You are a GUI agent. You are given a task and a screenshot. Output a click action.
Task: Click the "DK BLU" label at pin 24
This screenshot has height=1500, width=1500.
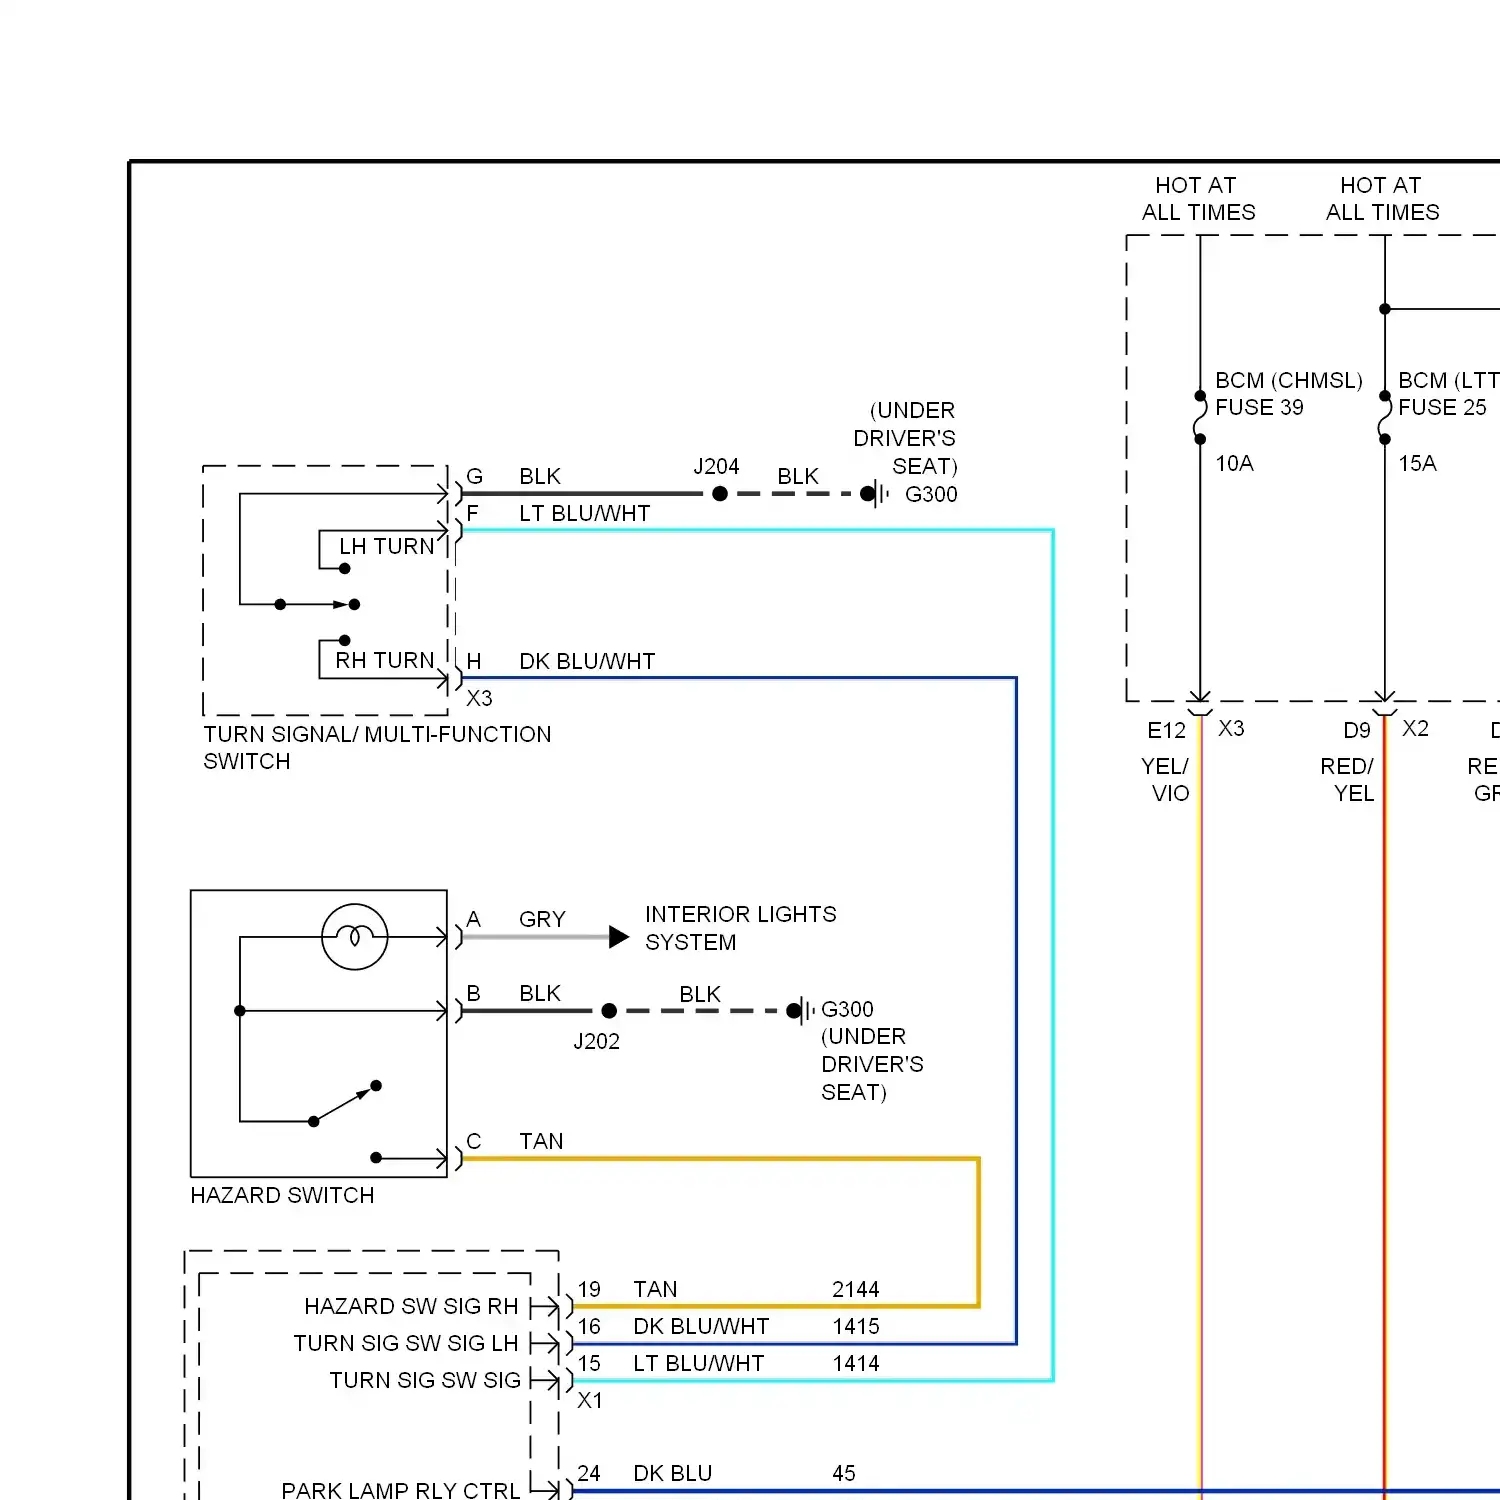pyautogui.click(x=673, y=1473)
